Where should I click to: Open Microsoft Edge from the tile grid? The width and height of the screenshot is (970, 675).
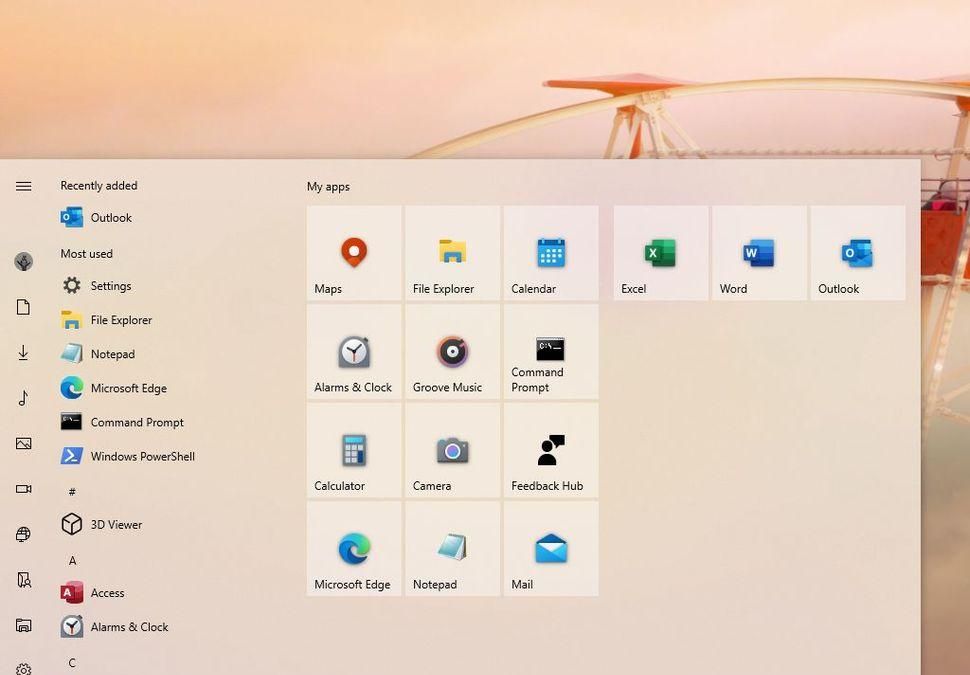[353, 548]
